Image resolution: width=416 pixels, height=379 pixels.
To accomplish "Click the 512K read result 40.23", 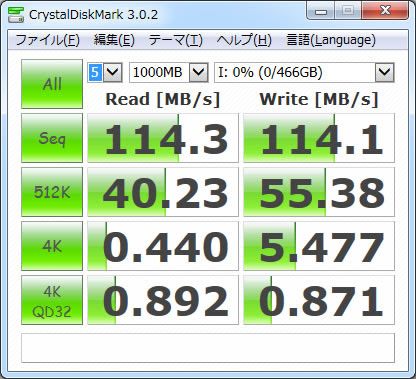I will point(163,192).
